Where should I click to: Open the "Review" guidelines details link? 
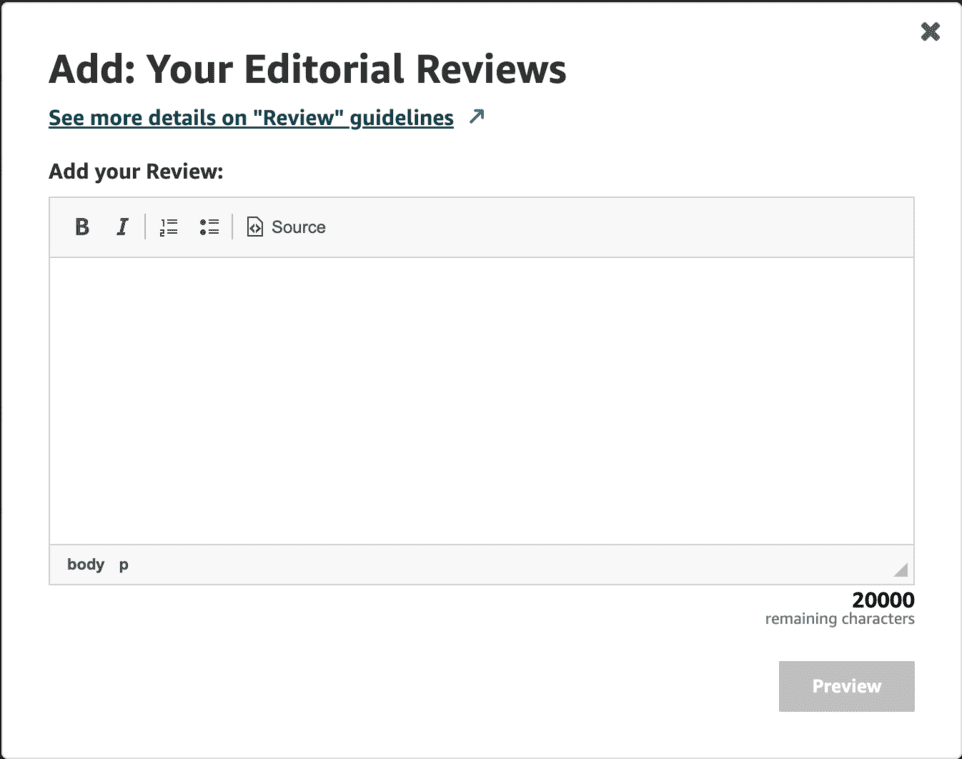pyautogui.click(x=251, y=117)
